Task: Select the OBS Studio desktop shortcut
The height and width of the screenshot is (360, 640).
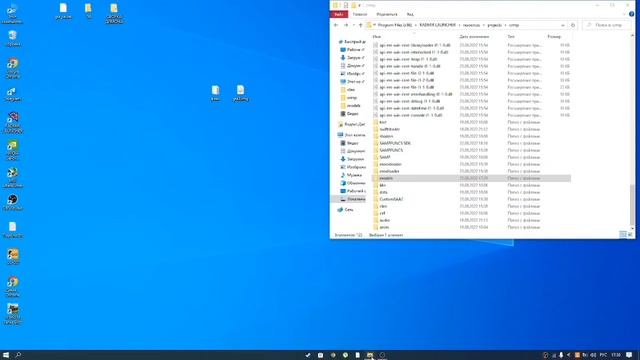Action: tap(13, 202)
